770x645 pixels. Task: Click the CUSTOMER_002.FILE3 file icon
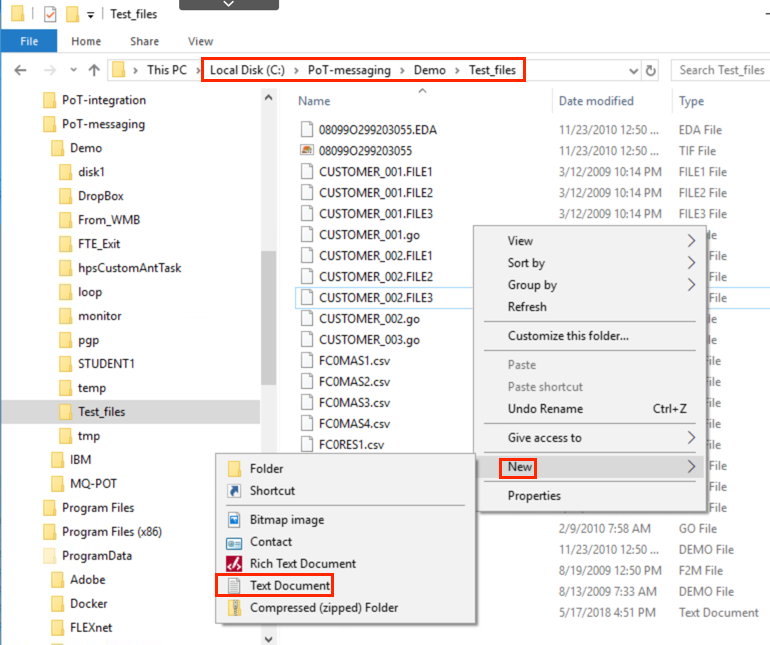[x=307, y=297]
